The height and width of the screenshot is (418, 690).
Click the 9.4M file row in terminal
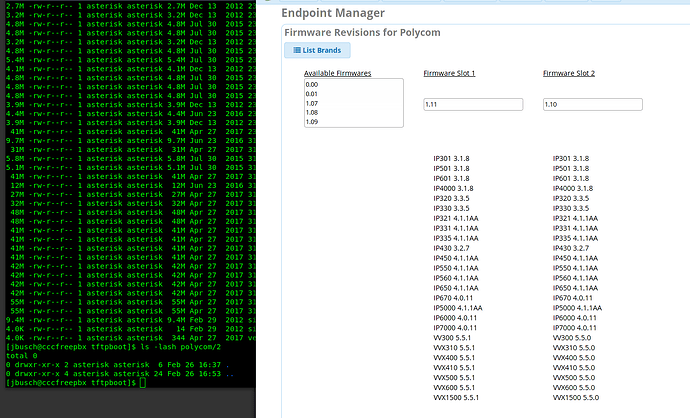click(130, 320)
